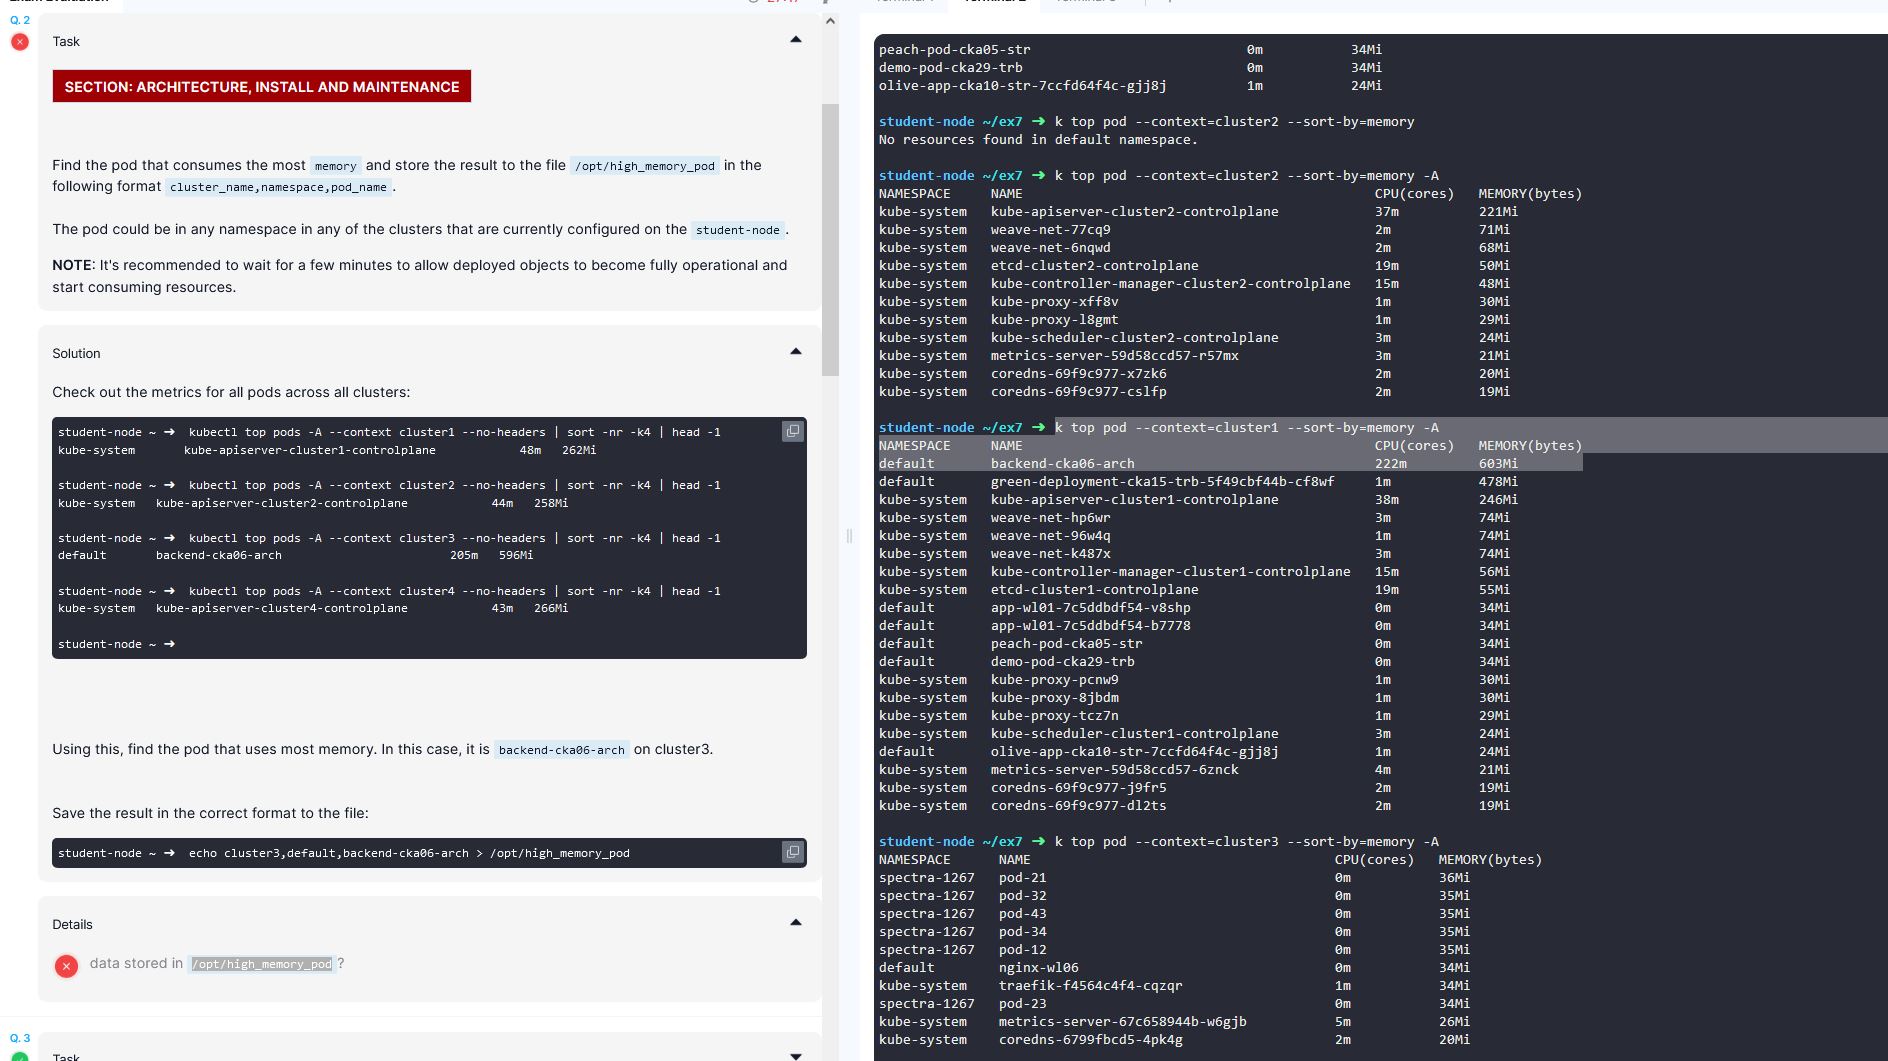
Task: Click the Q. 2 question label
Action: tap(20, 20)
